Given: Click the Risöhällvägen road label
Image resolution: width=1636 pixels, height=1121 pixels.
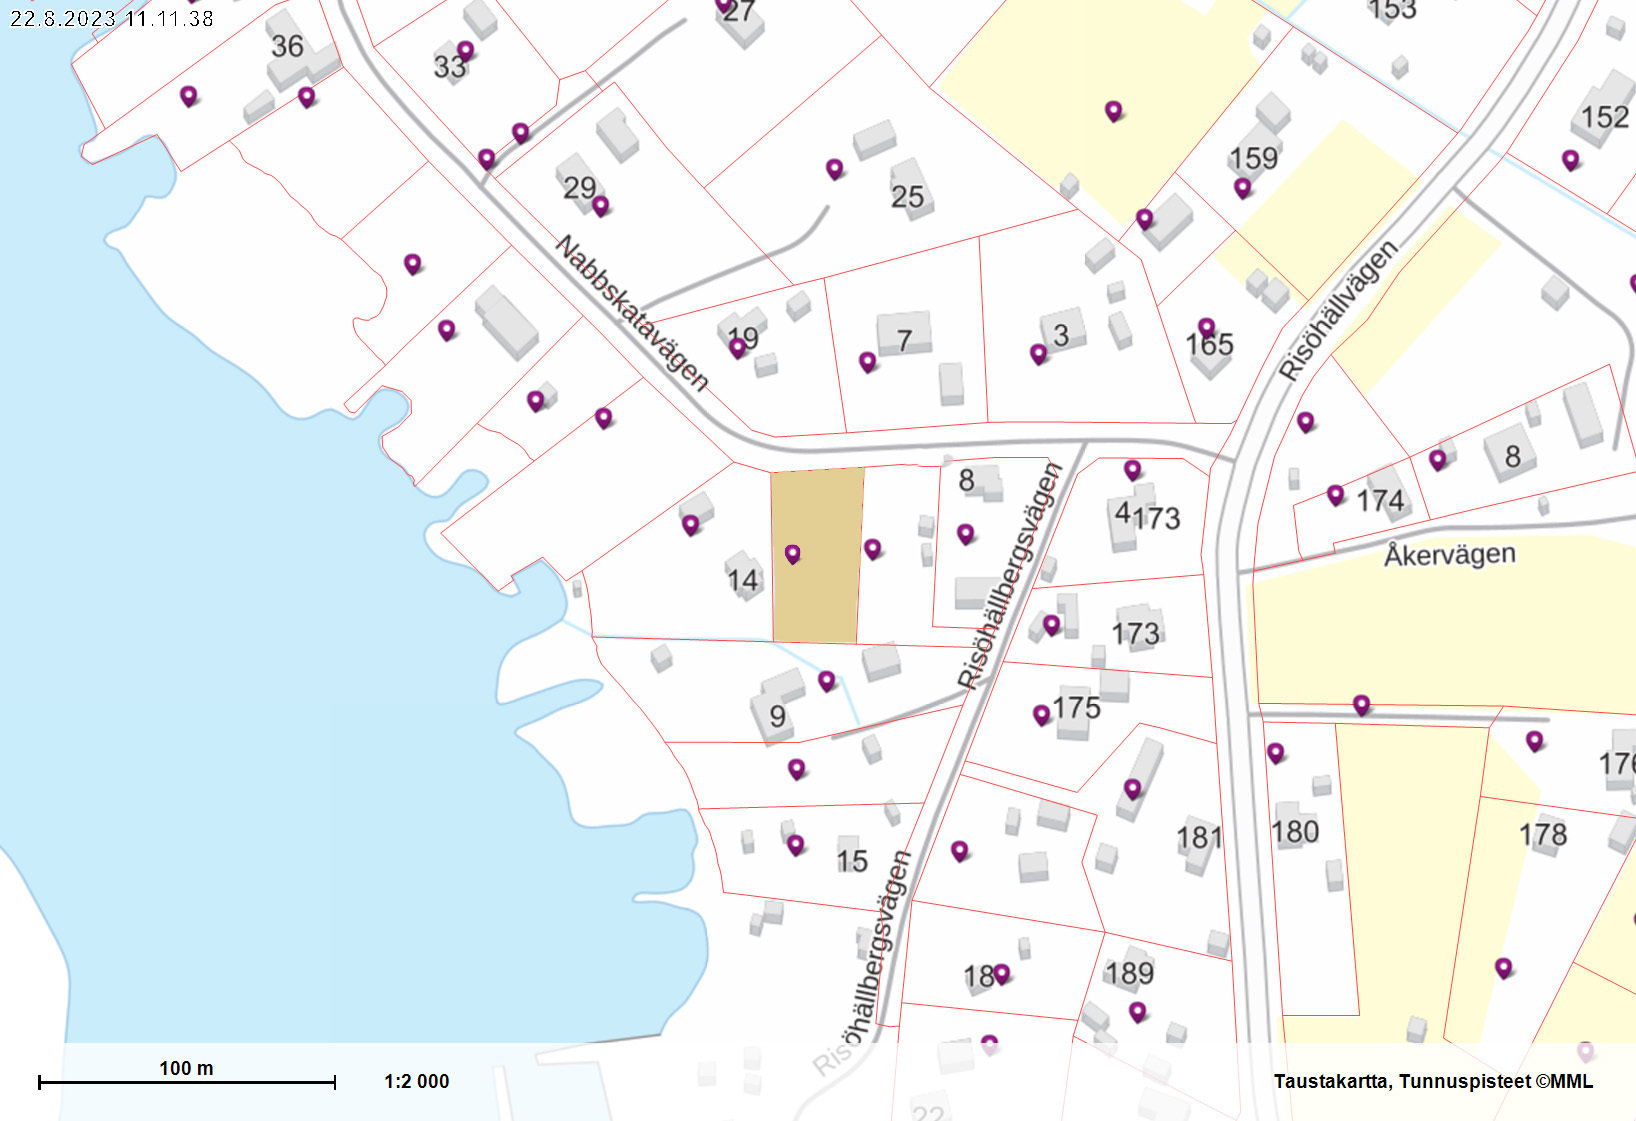Looking at the screenshot, I should click(x=1338, y=310).
